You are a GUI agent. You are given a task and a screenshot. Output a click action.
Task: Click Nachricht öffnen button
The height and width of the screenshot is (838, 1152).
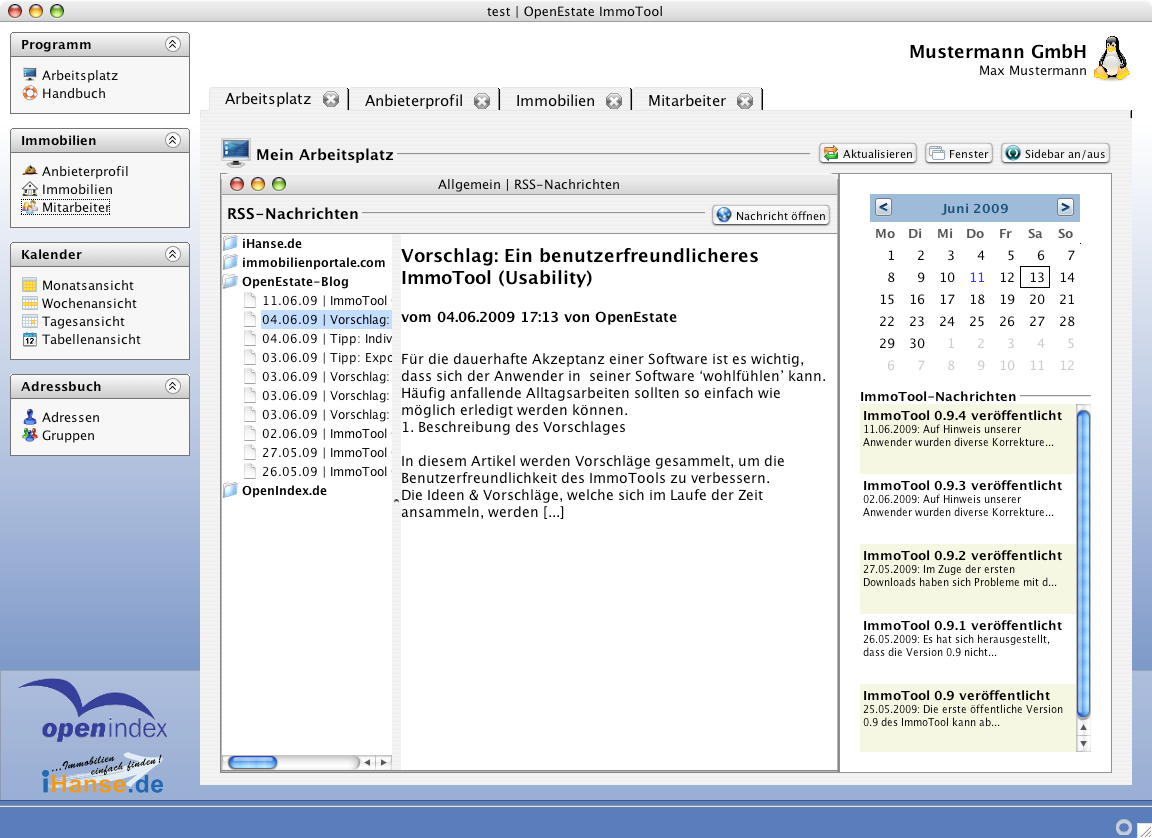(771, 215)
